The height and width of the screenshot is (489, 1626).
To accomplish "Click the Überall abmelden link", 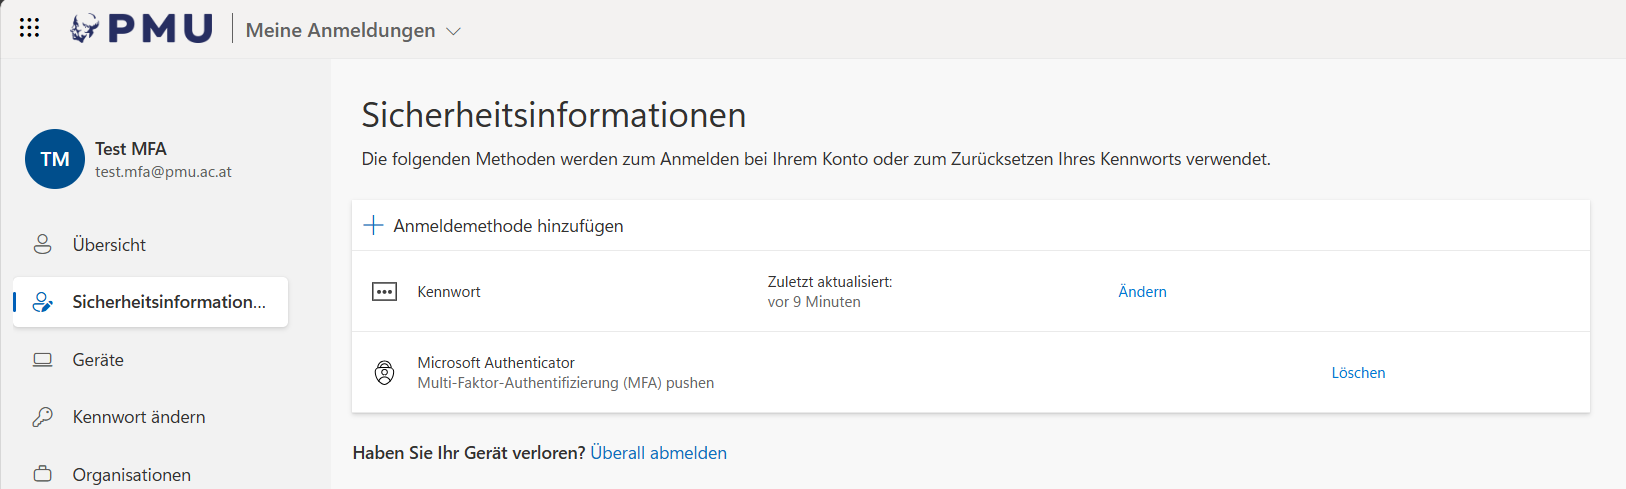I will [658, 453].
